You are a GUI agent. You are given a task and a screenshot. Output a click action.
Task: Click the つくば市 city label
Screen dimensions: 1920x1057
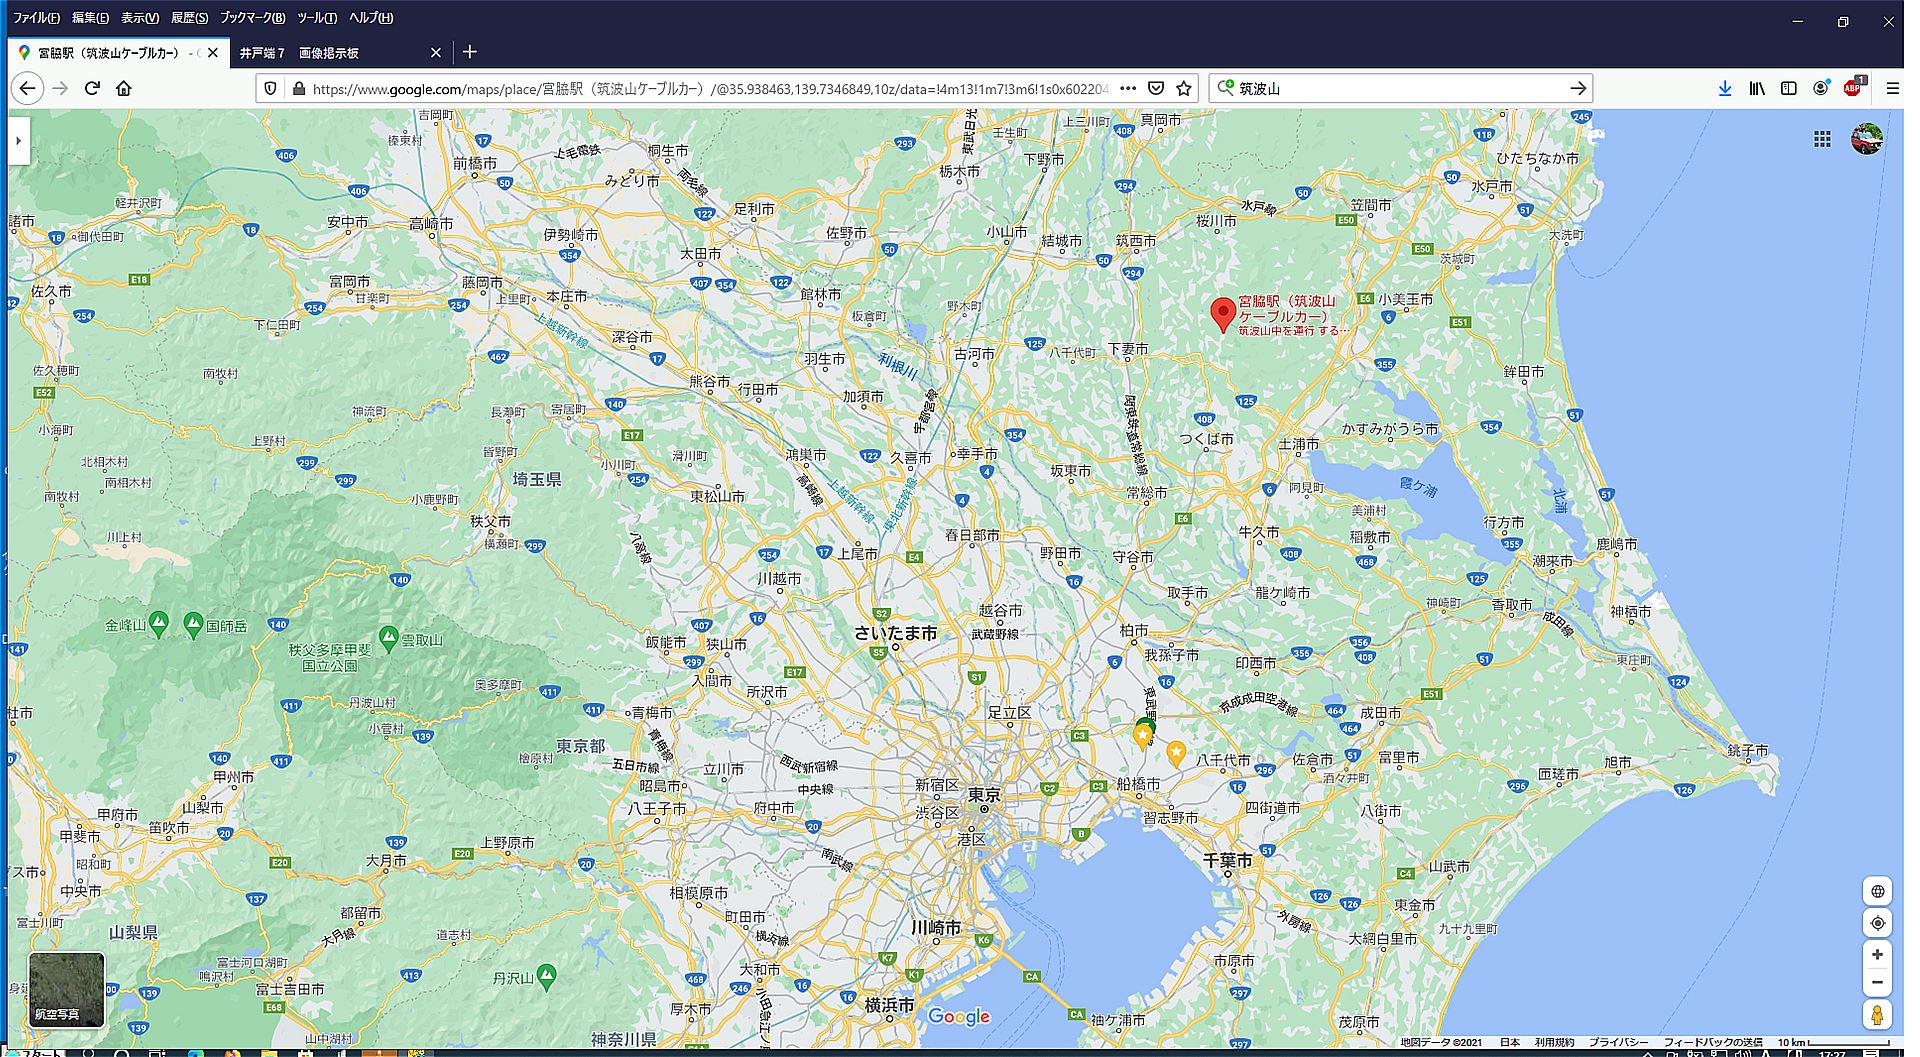(1206, 438)
